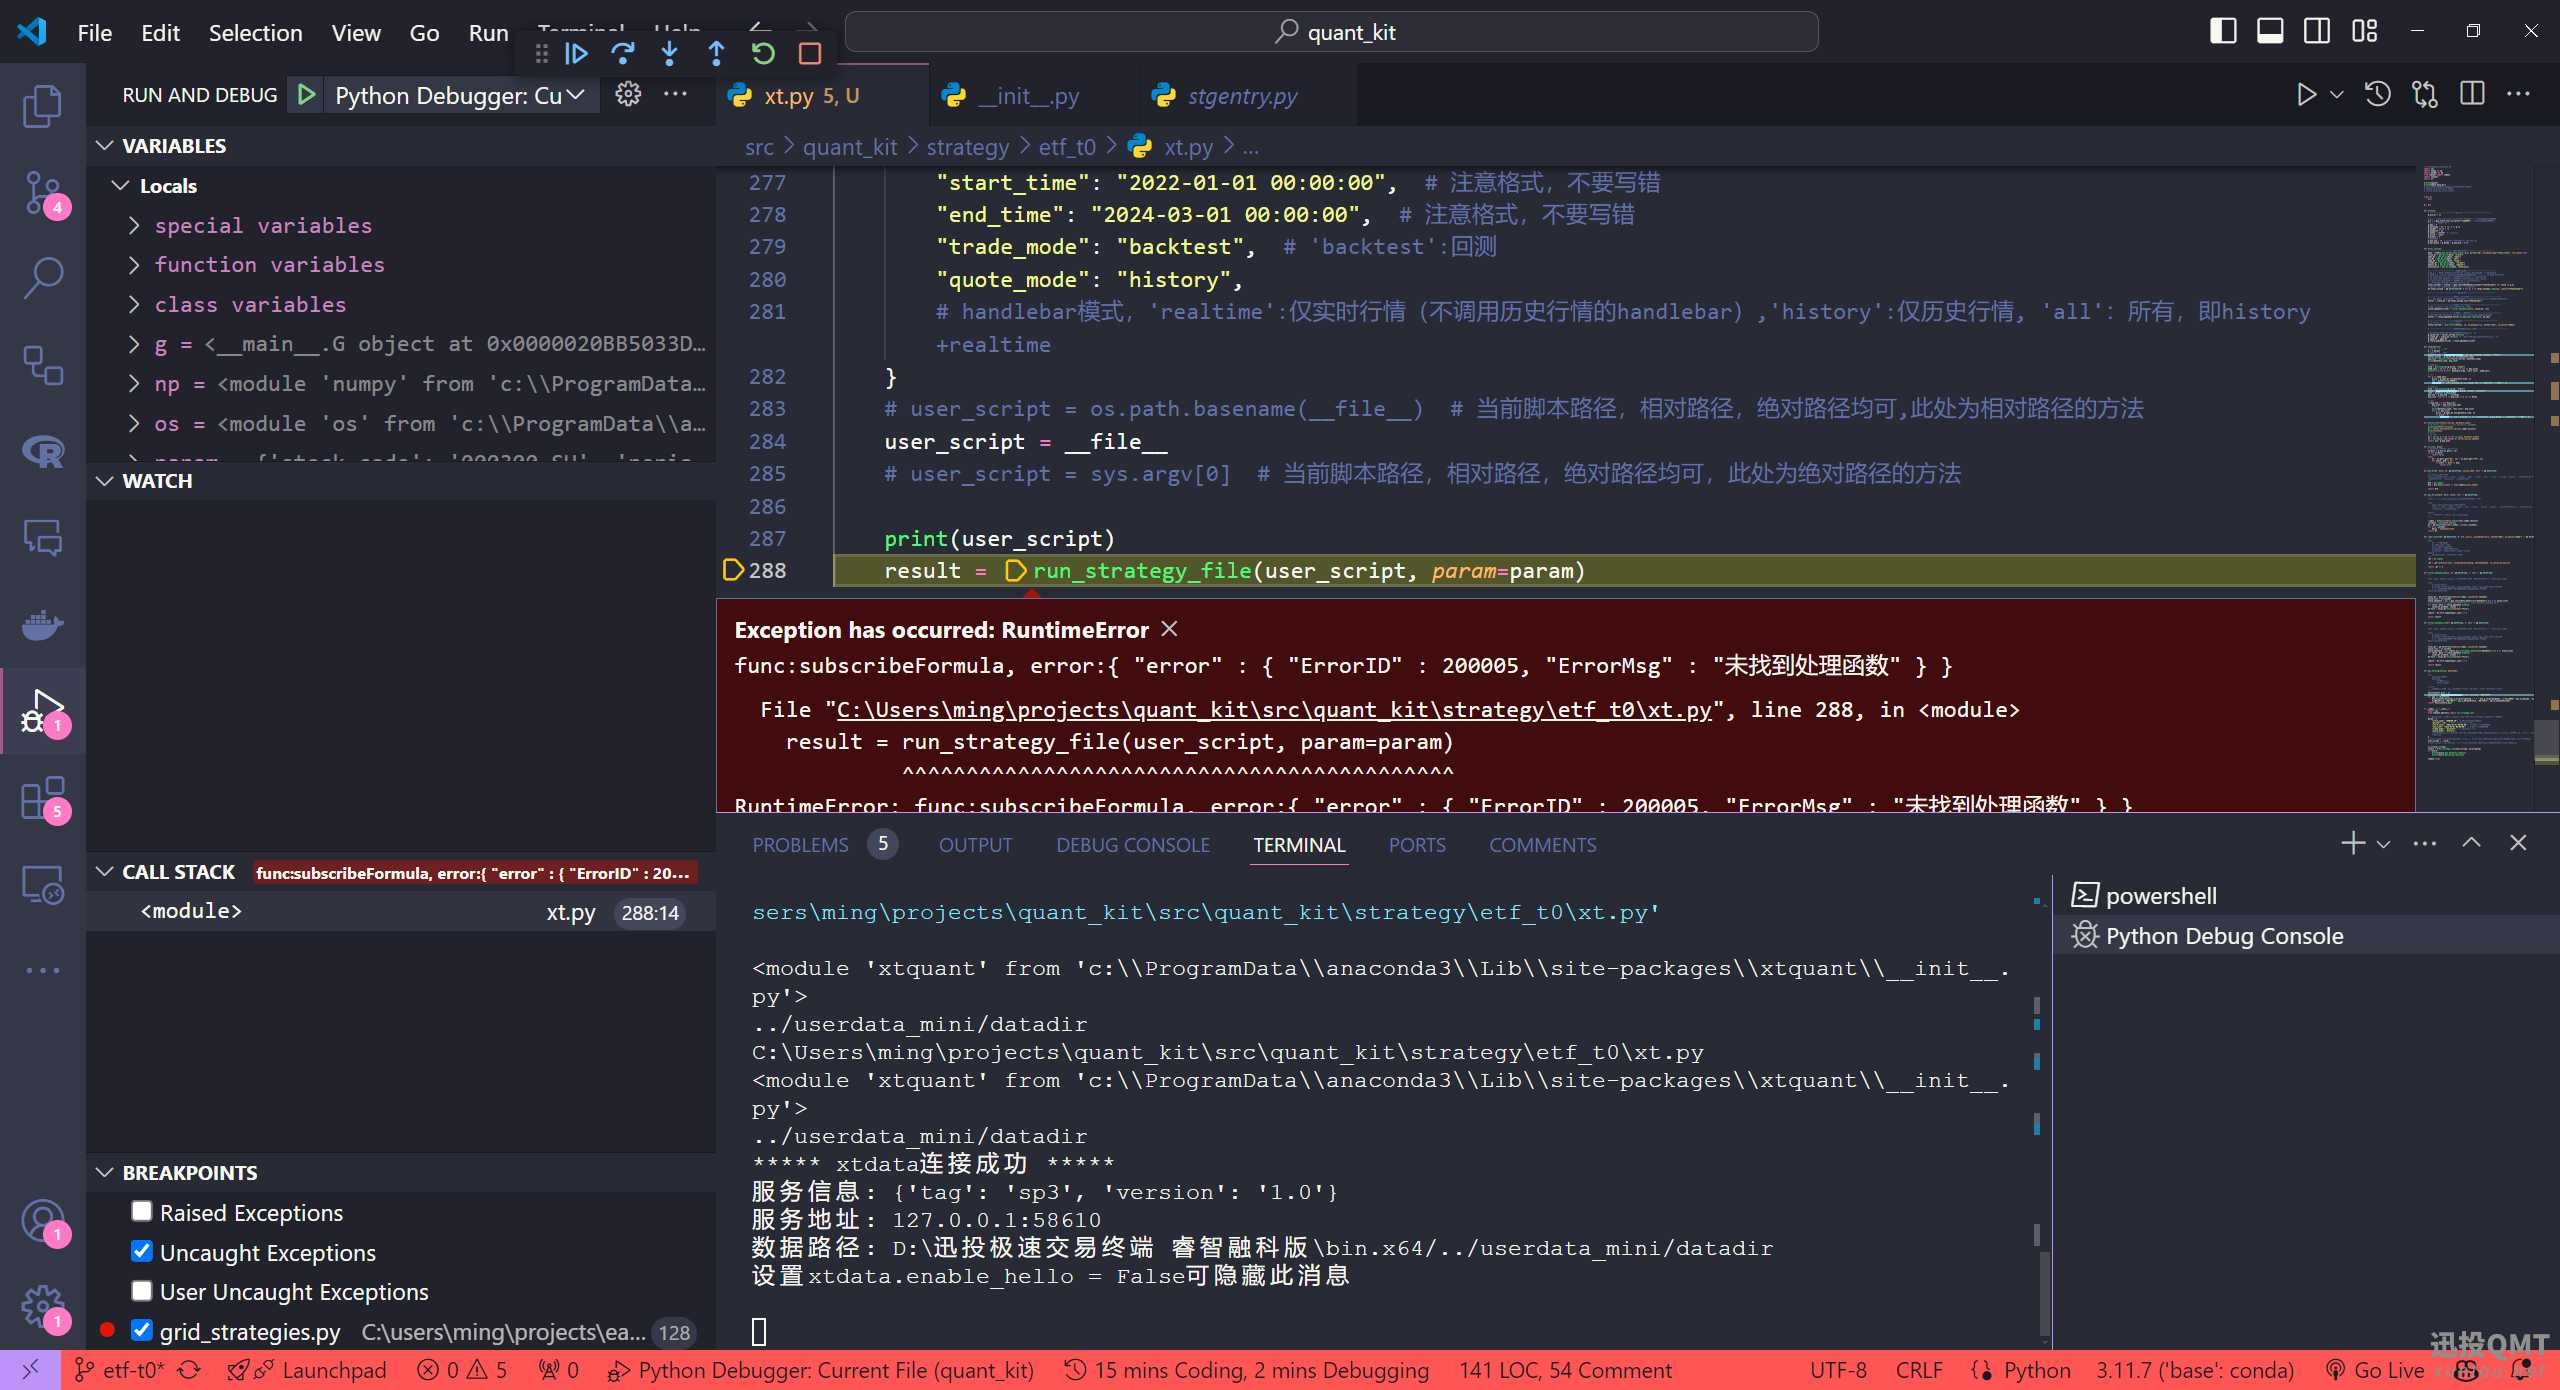This screenshot has height=1390, width=2560.
Task: Toggle Raised Exceptions breakpoint
Action: pos(142,1212)
